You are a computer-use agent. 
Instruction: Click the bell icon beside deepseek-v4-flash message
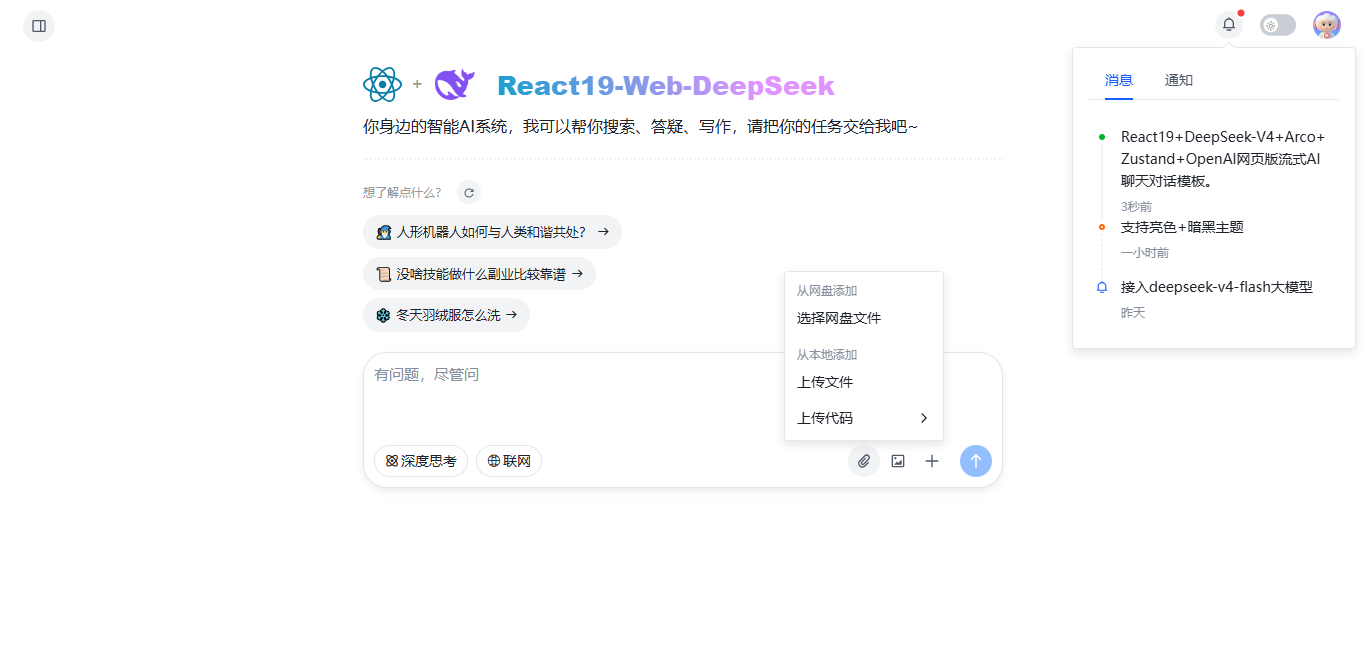click(x=1102, y=287)
